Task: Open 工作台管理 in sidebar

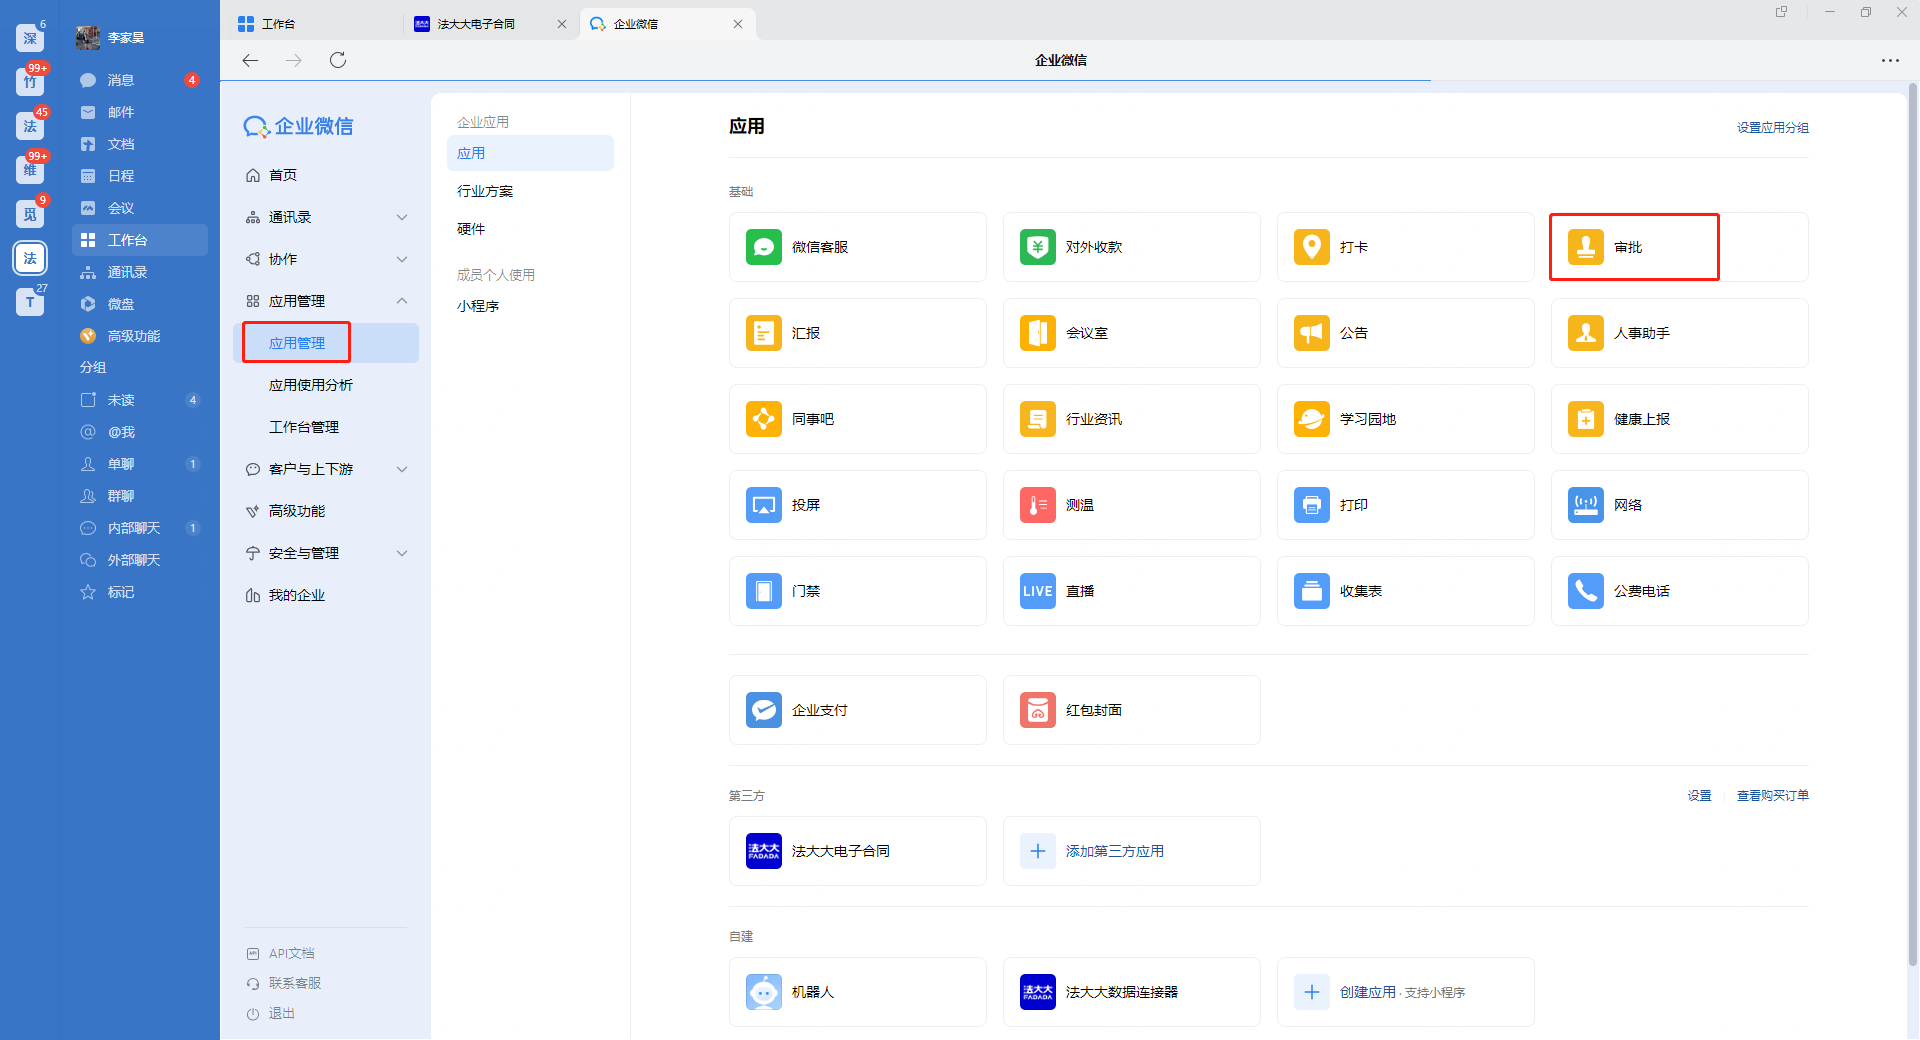Action: pyautogui.click(x=304, y=427)
